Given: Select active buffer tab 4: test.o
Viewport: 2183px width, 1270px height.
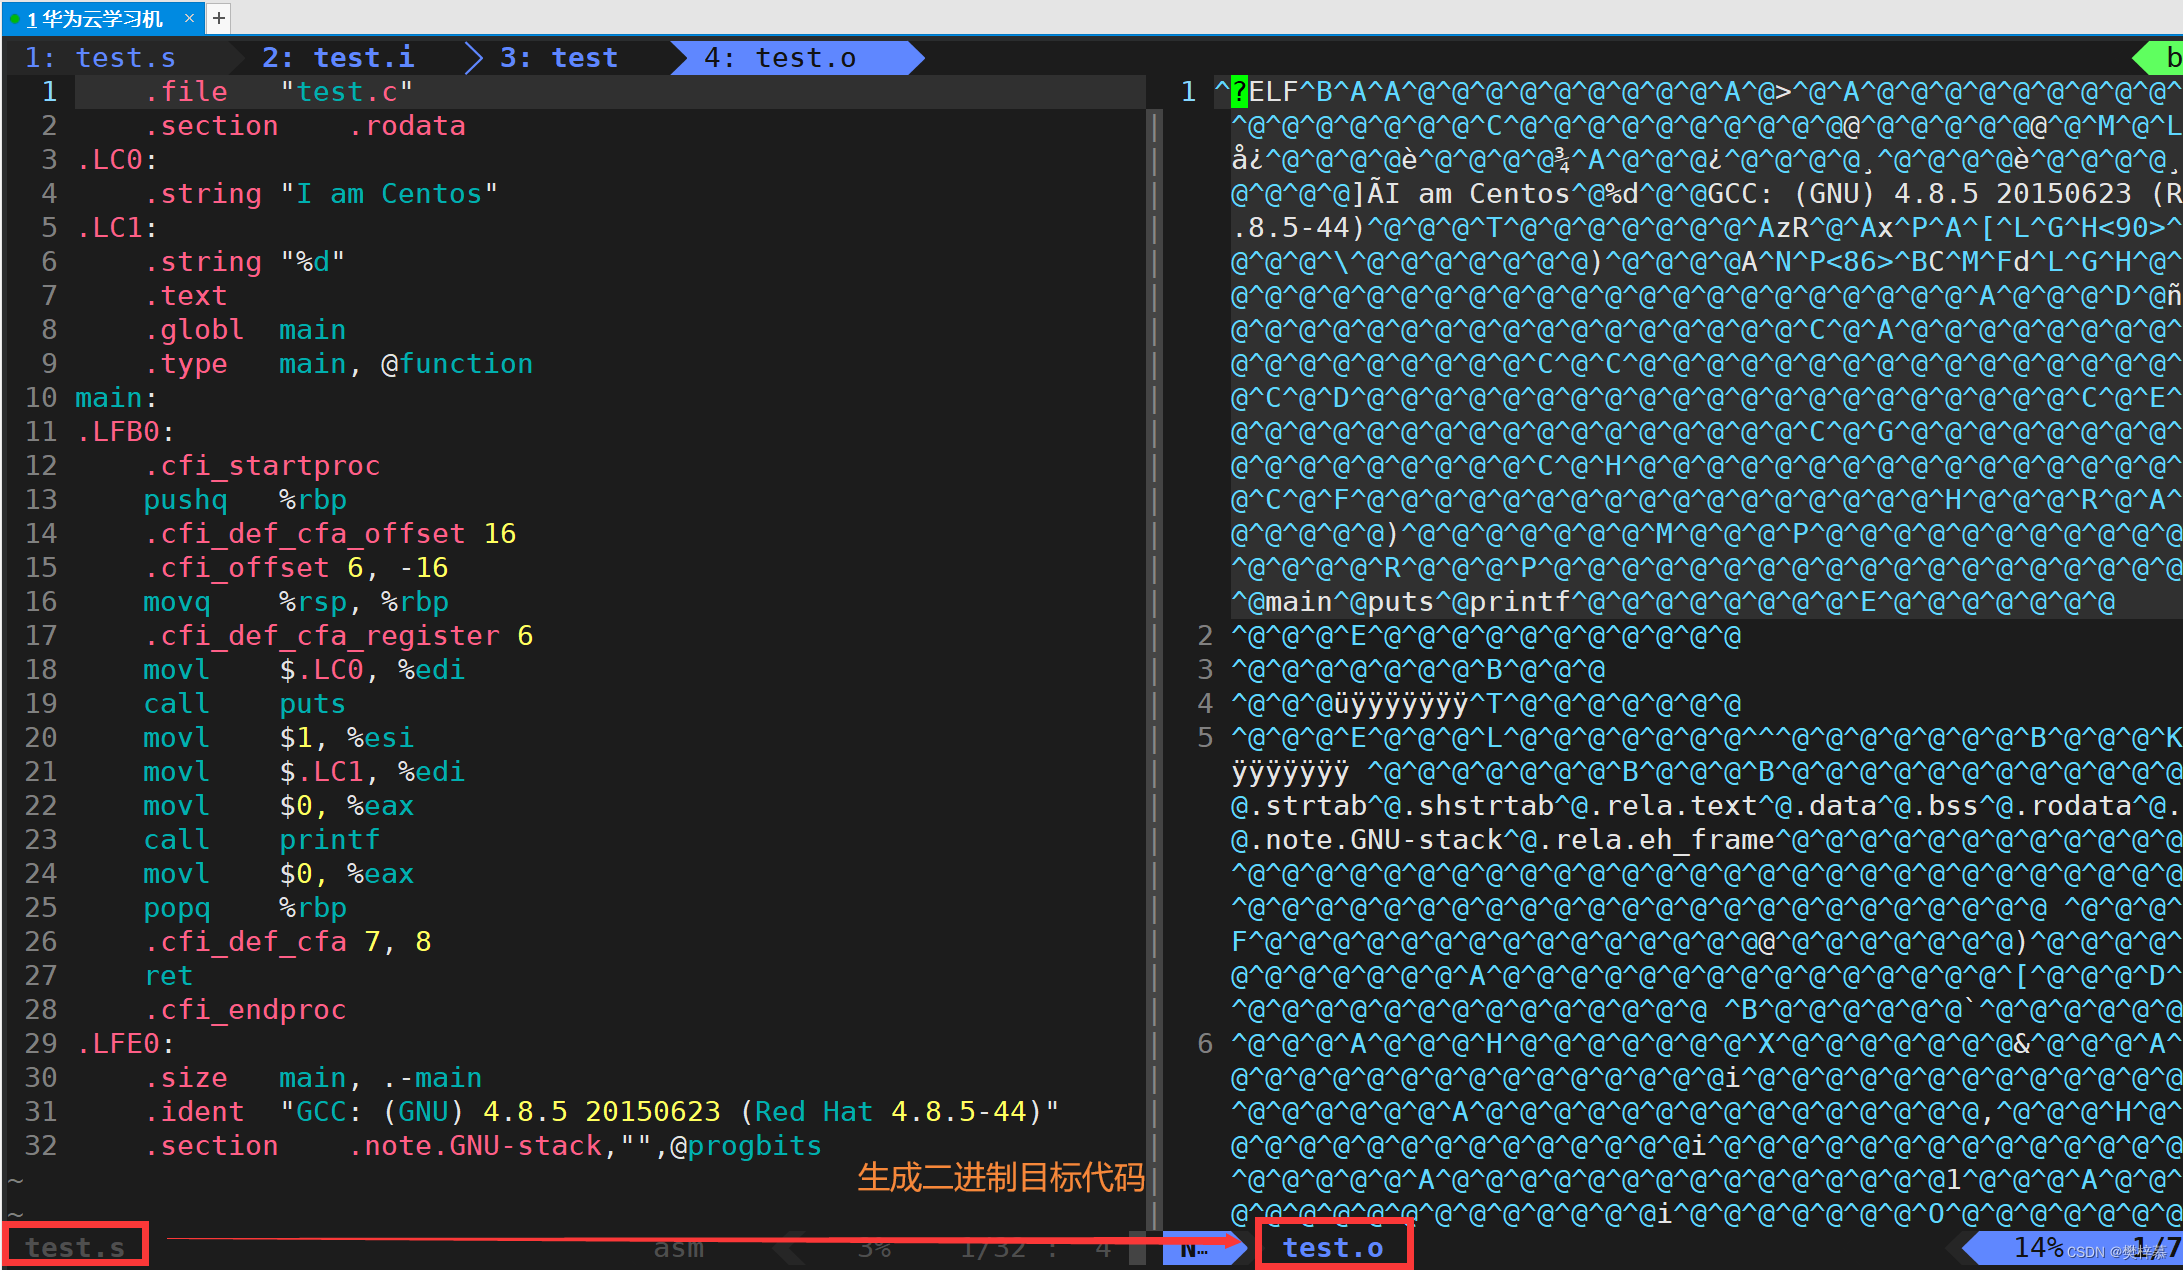Looking at the screenshot, I should click(780, 58).
